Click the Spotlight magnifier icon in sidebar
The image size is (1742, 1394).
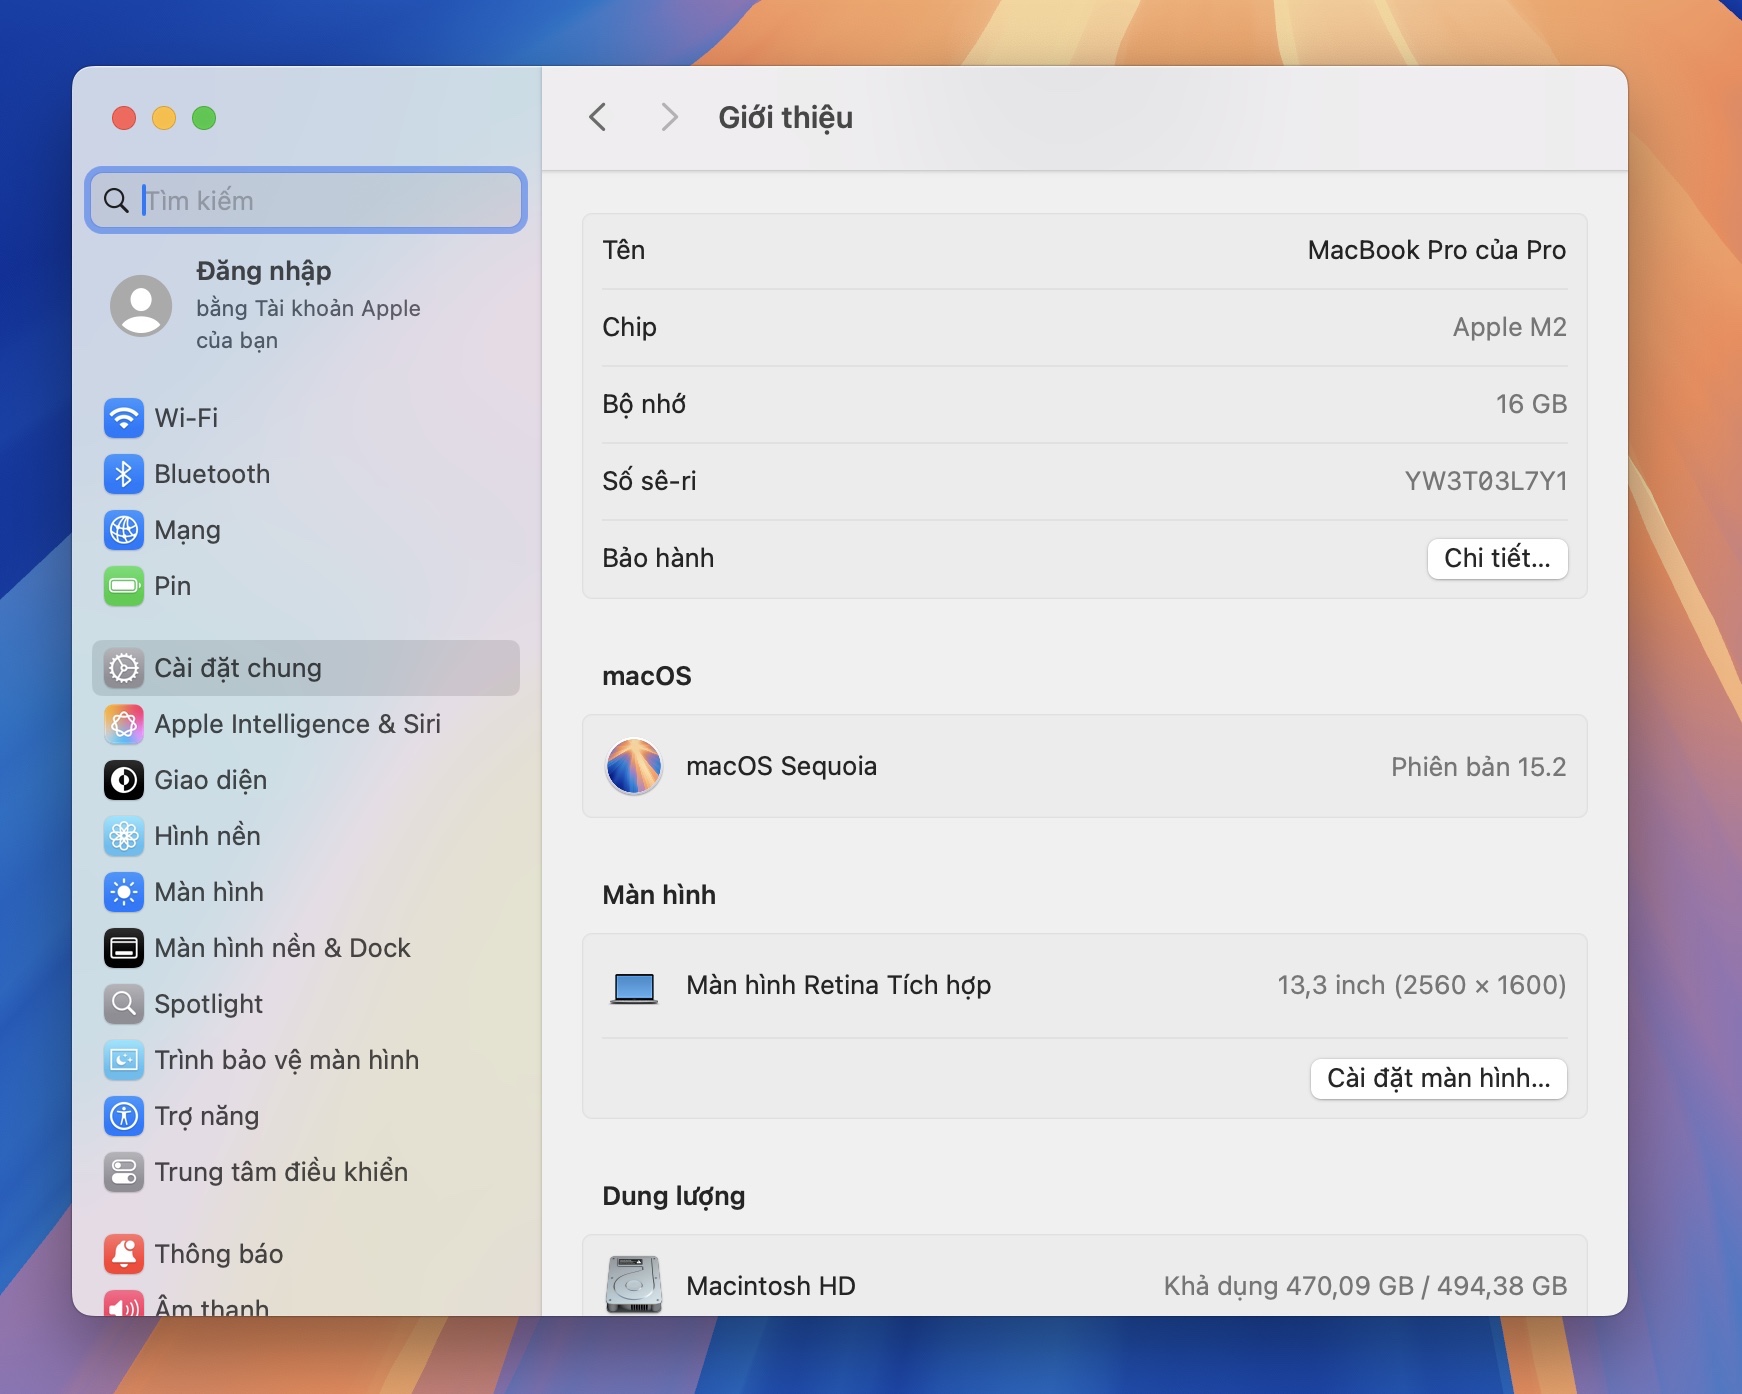[x=124, y=1004]
